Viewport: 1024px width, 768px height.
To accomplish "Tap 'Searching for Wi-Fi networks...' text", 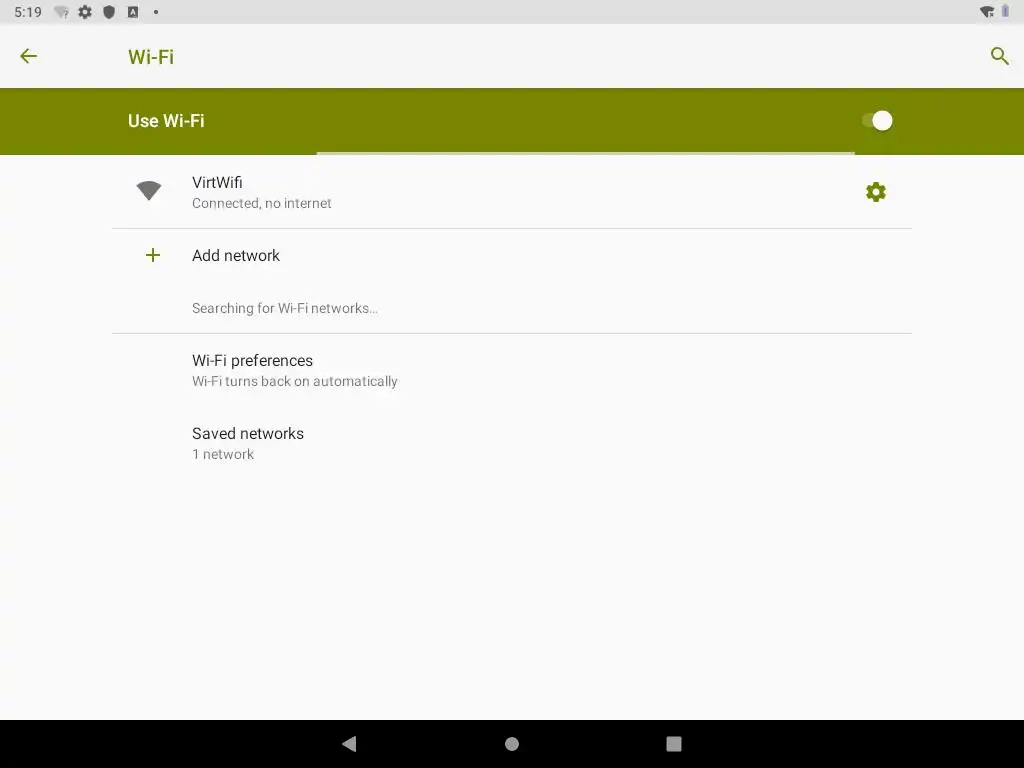I will tap(285, 308).
